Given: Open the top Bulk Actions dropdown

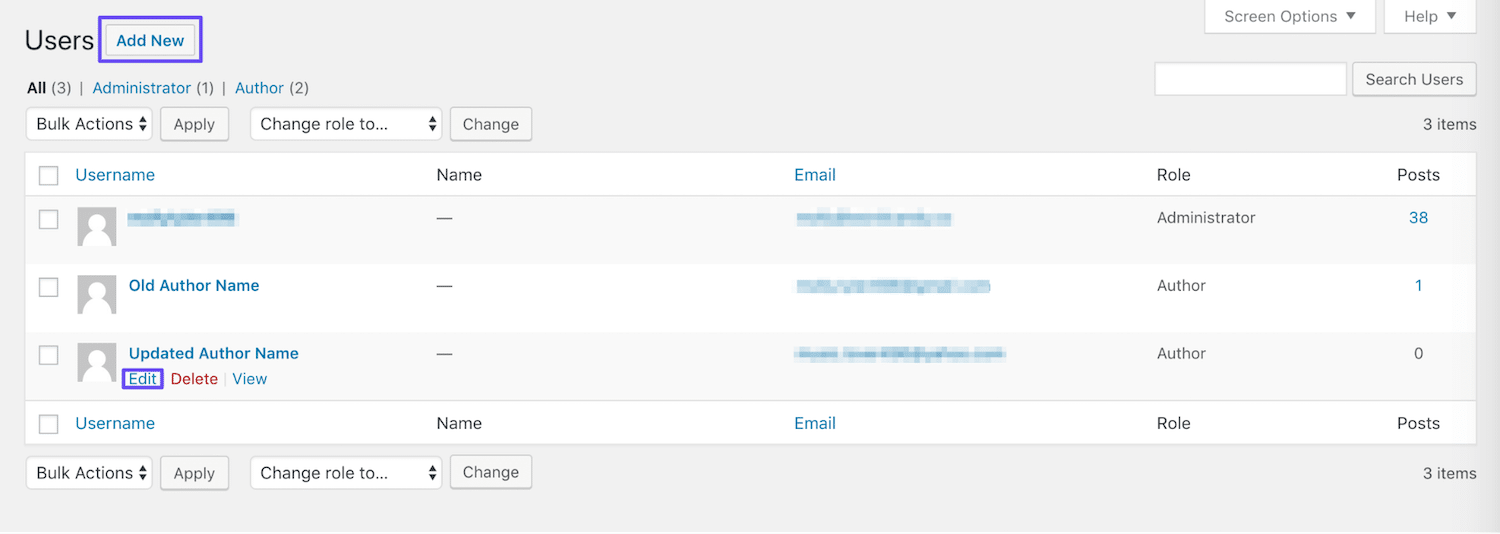Looking at the screenshot, I should click(x=89, y=124).
